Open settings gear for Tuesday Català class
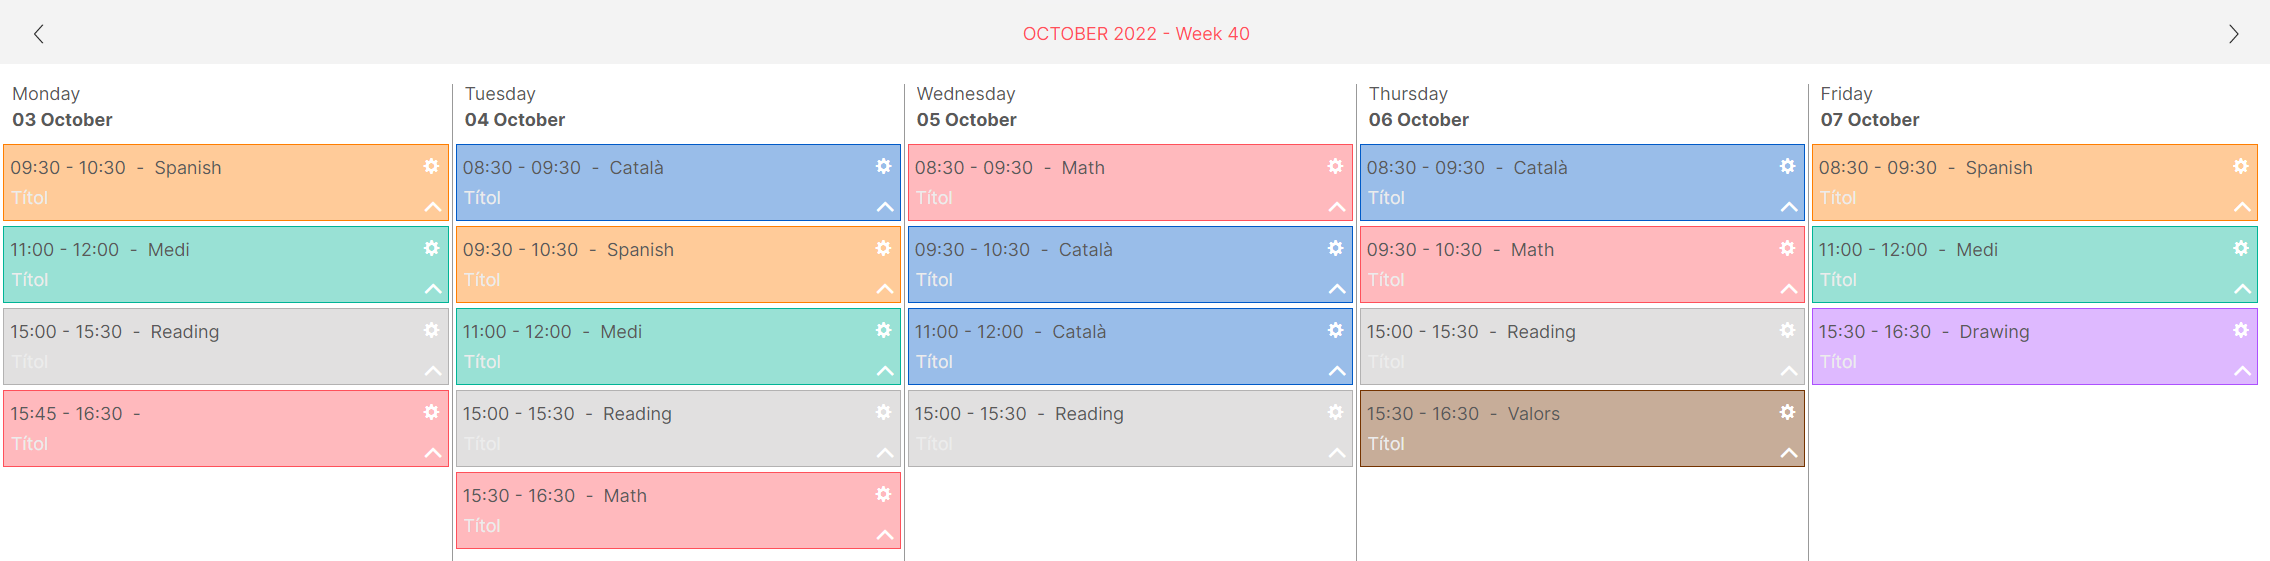 coord(883,166)
